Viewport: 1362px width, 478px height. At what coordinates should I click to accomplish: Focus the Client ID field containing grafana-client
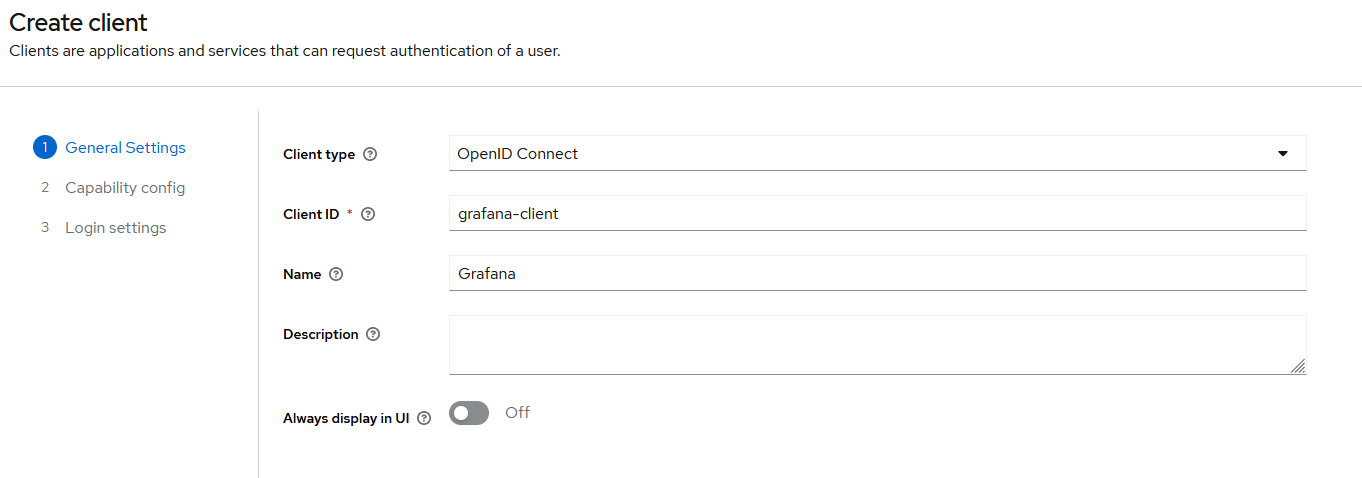pos(877,214)
